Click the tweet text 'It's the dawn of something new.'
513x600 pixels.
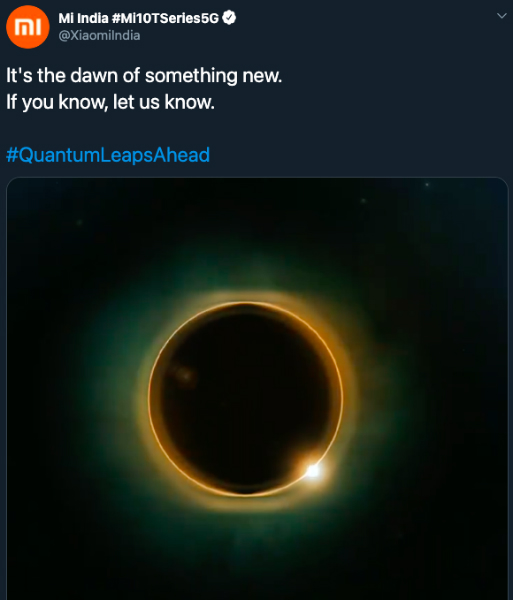144,75
